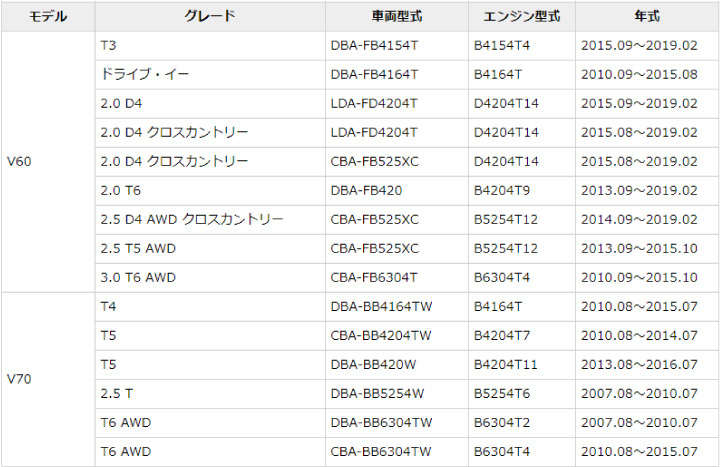The height and width of the screenshot is (467, 720).
Task: Click the グレード column header
Action: tap(210, 17)
